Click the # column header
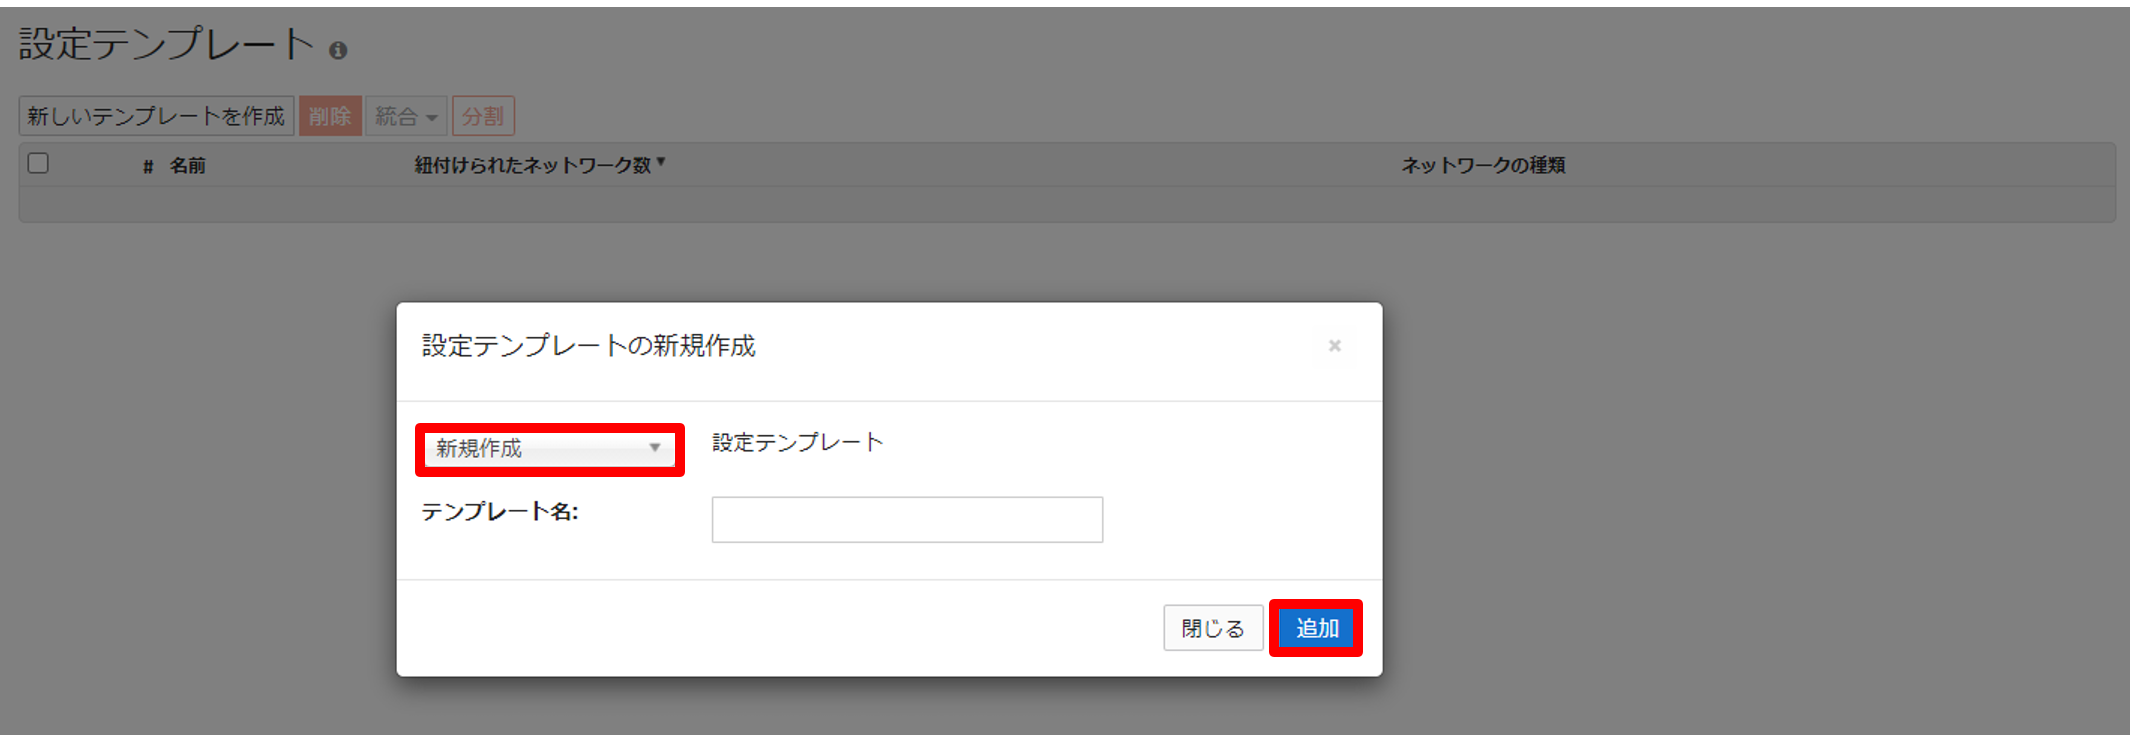Screen dimensions: 2130x735 148,167
